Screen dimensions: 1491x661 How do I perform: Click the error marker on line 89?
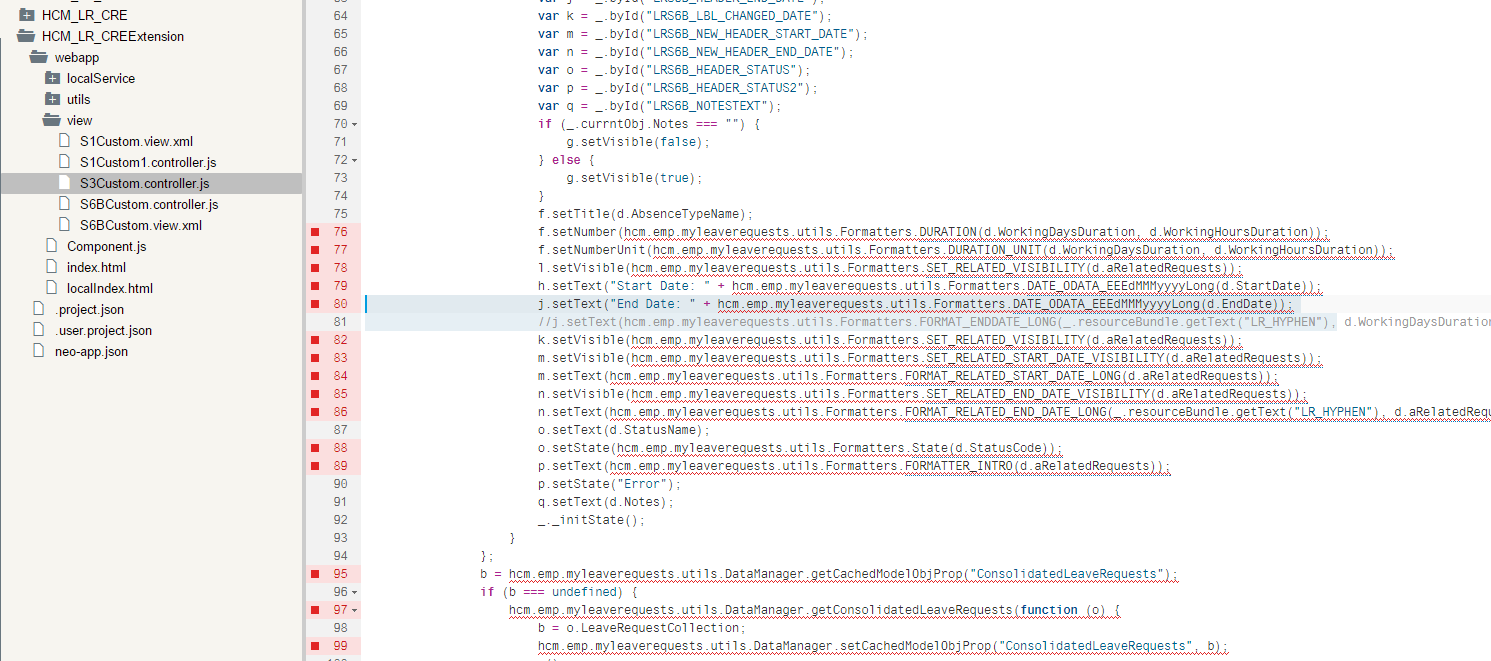click(315, 466)
